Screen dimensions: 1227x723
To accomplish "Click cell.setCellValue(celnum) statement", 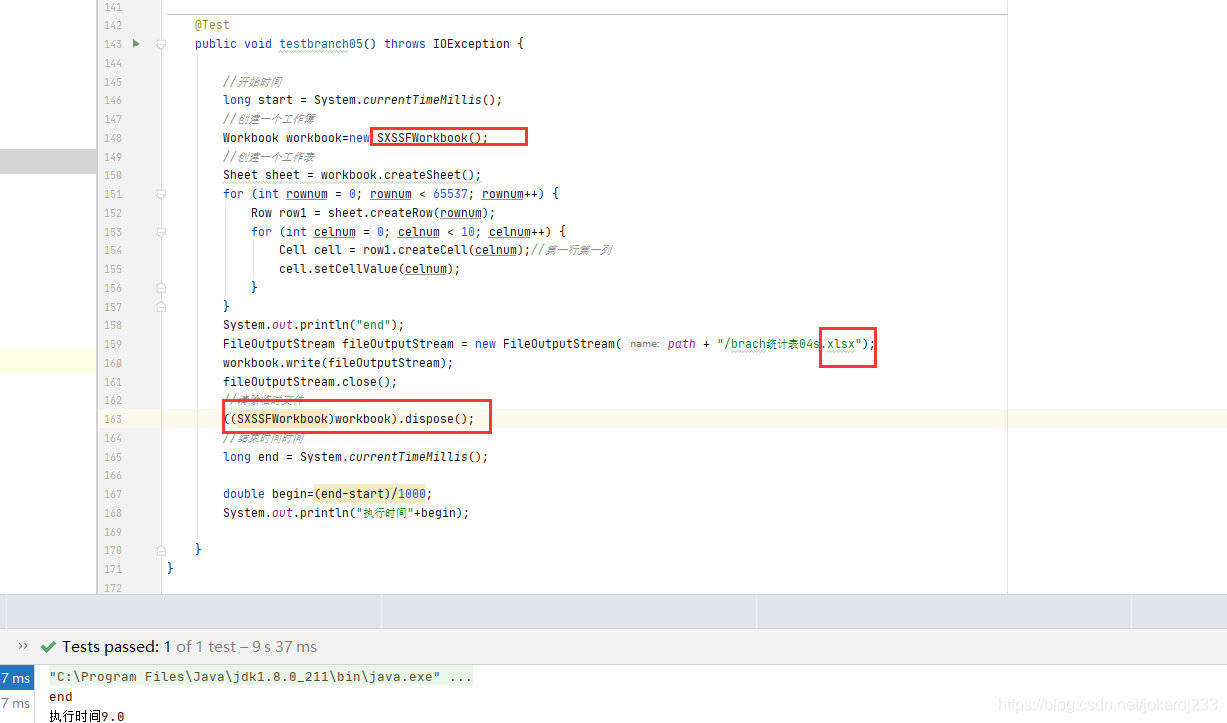I will tap(370, 269).
